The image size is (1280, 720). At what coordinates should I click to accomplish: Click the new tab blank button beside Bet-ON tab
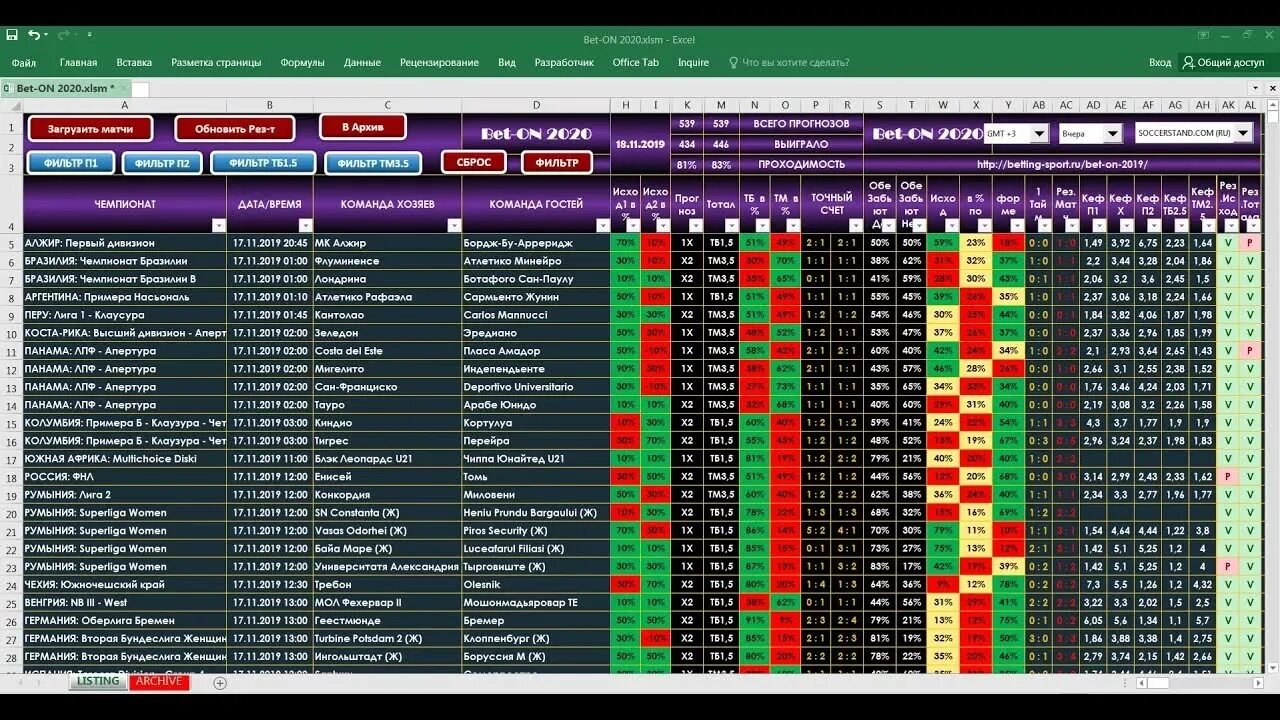click(x=140, y=89)
